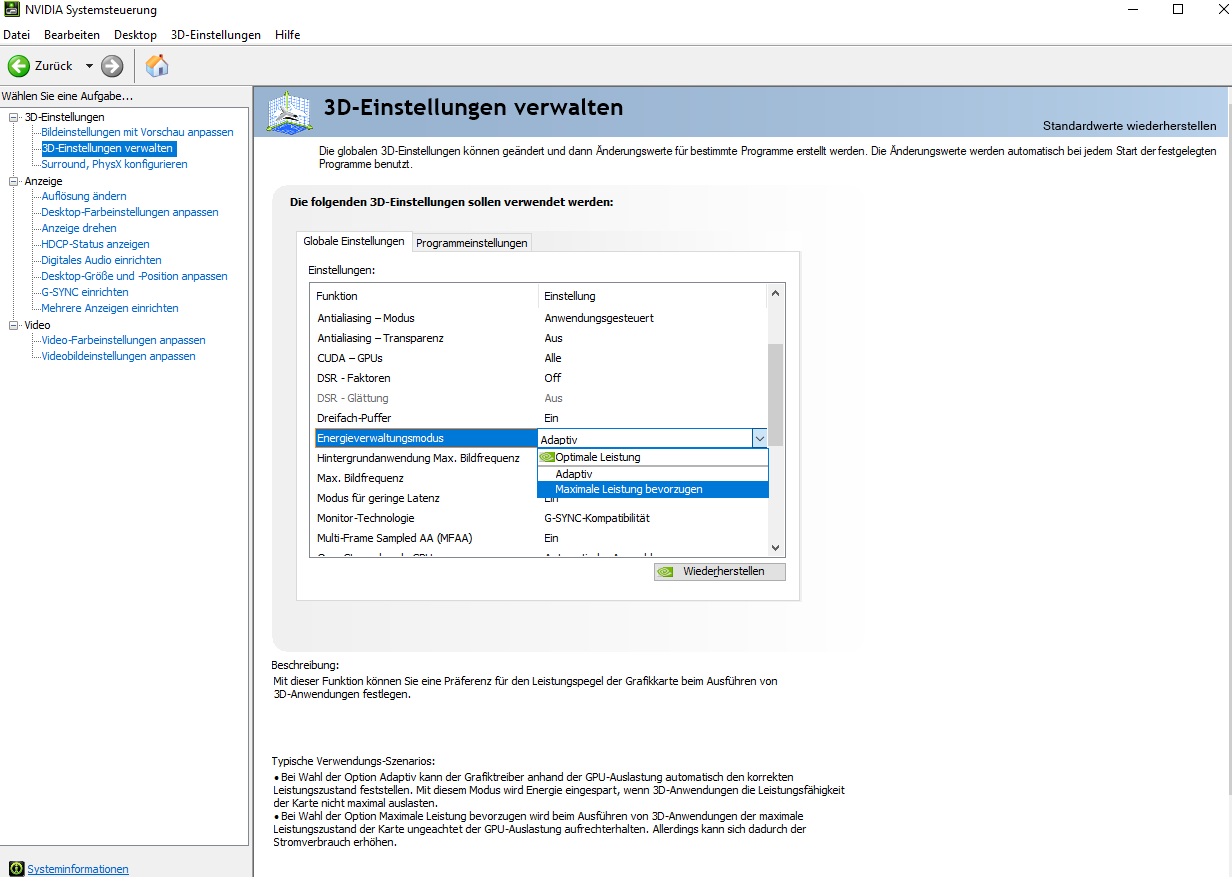
Task: Open Desktop-Farbeinstellungen anpassen
Action: point(130,212)
